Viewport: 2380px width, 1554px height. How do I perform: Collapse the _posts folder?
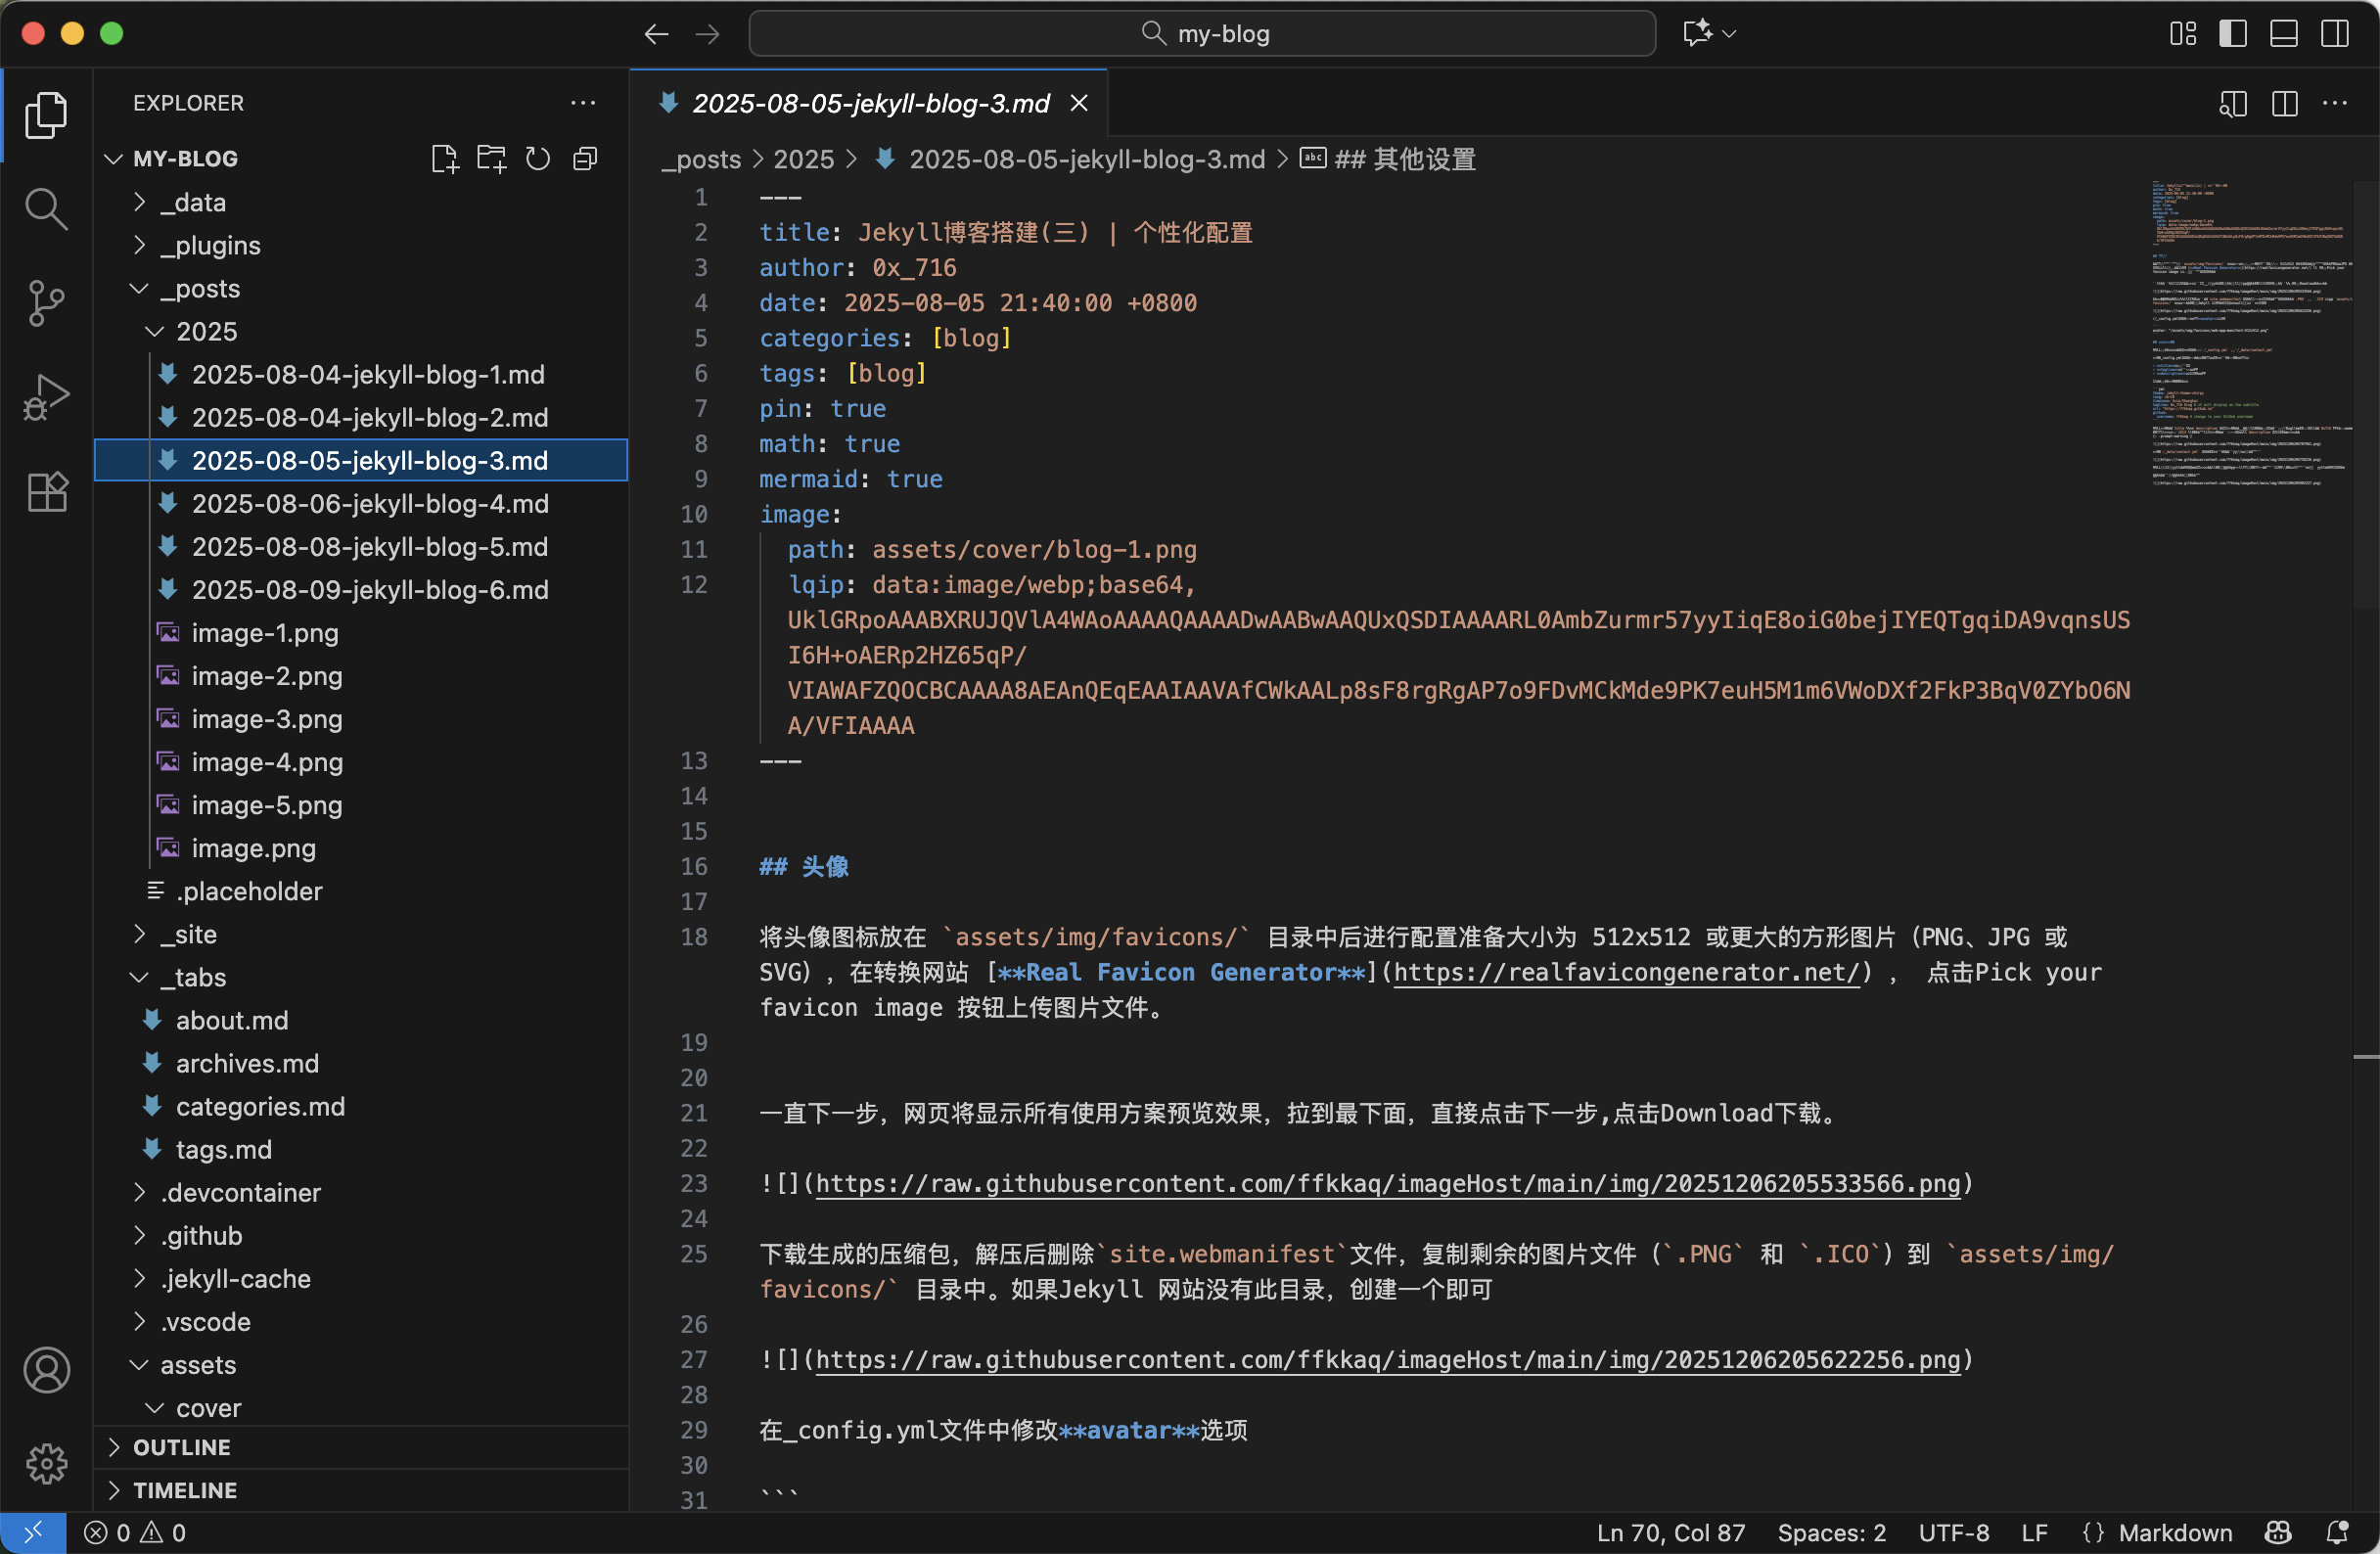tap(138, 288)
